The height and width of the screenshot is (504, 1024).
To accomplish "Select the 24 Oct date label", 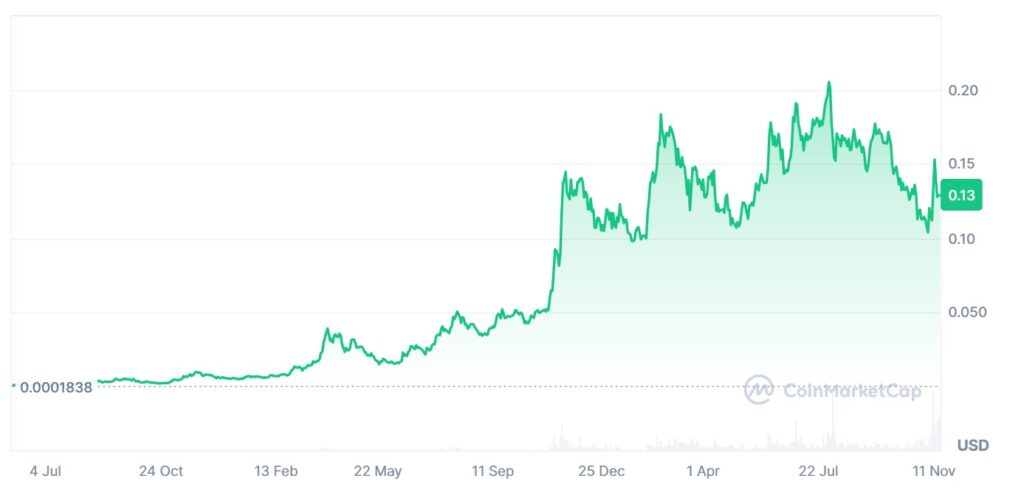I will click(161, 470).
